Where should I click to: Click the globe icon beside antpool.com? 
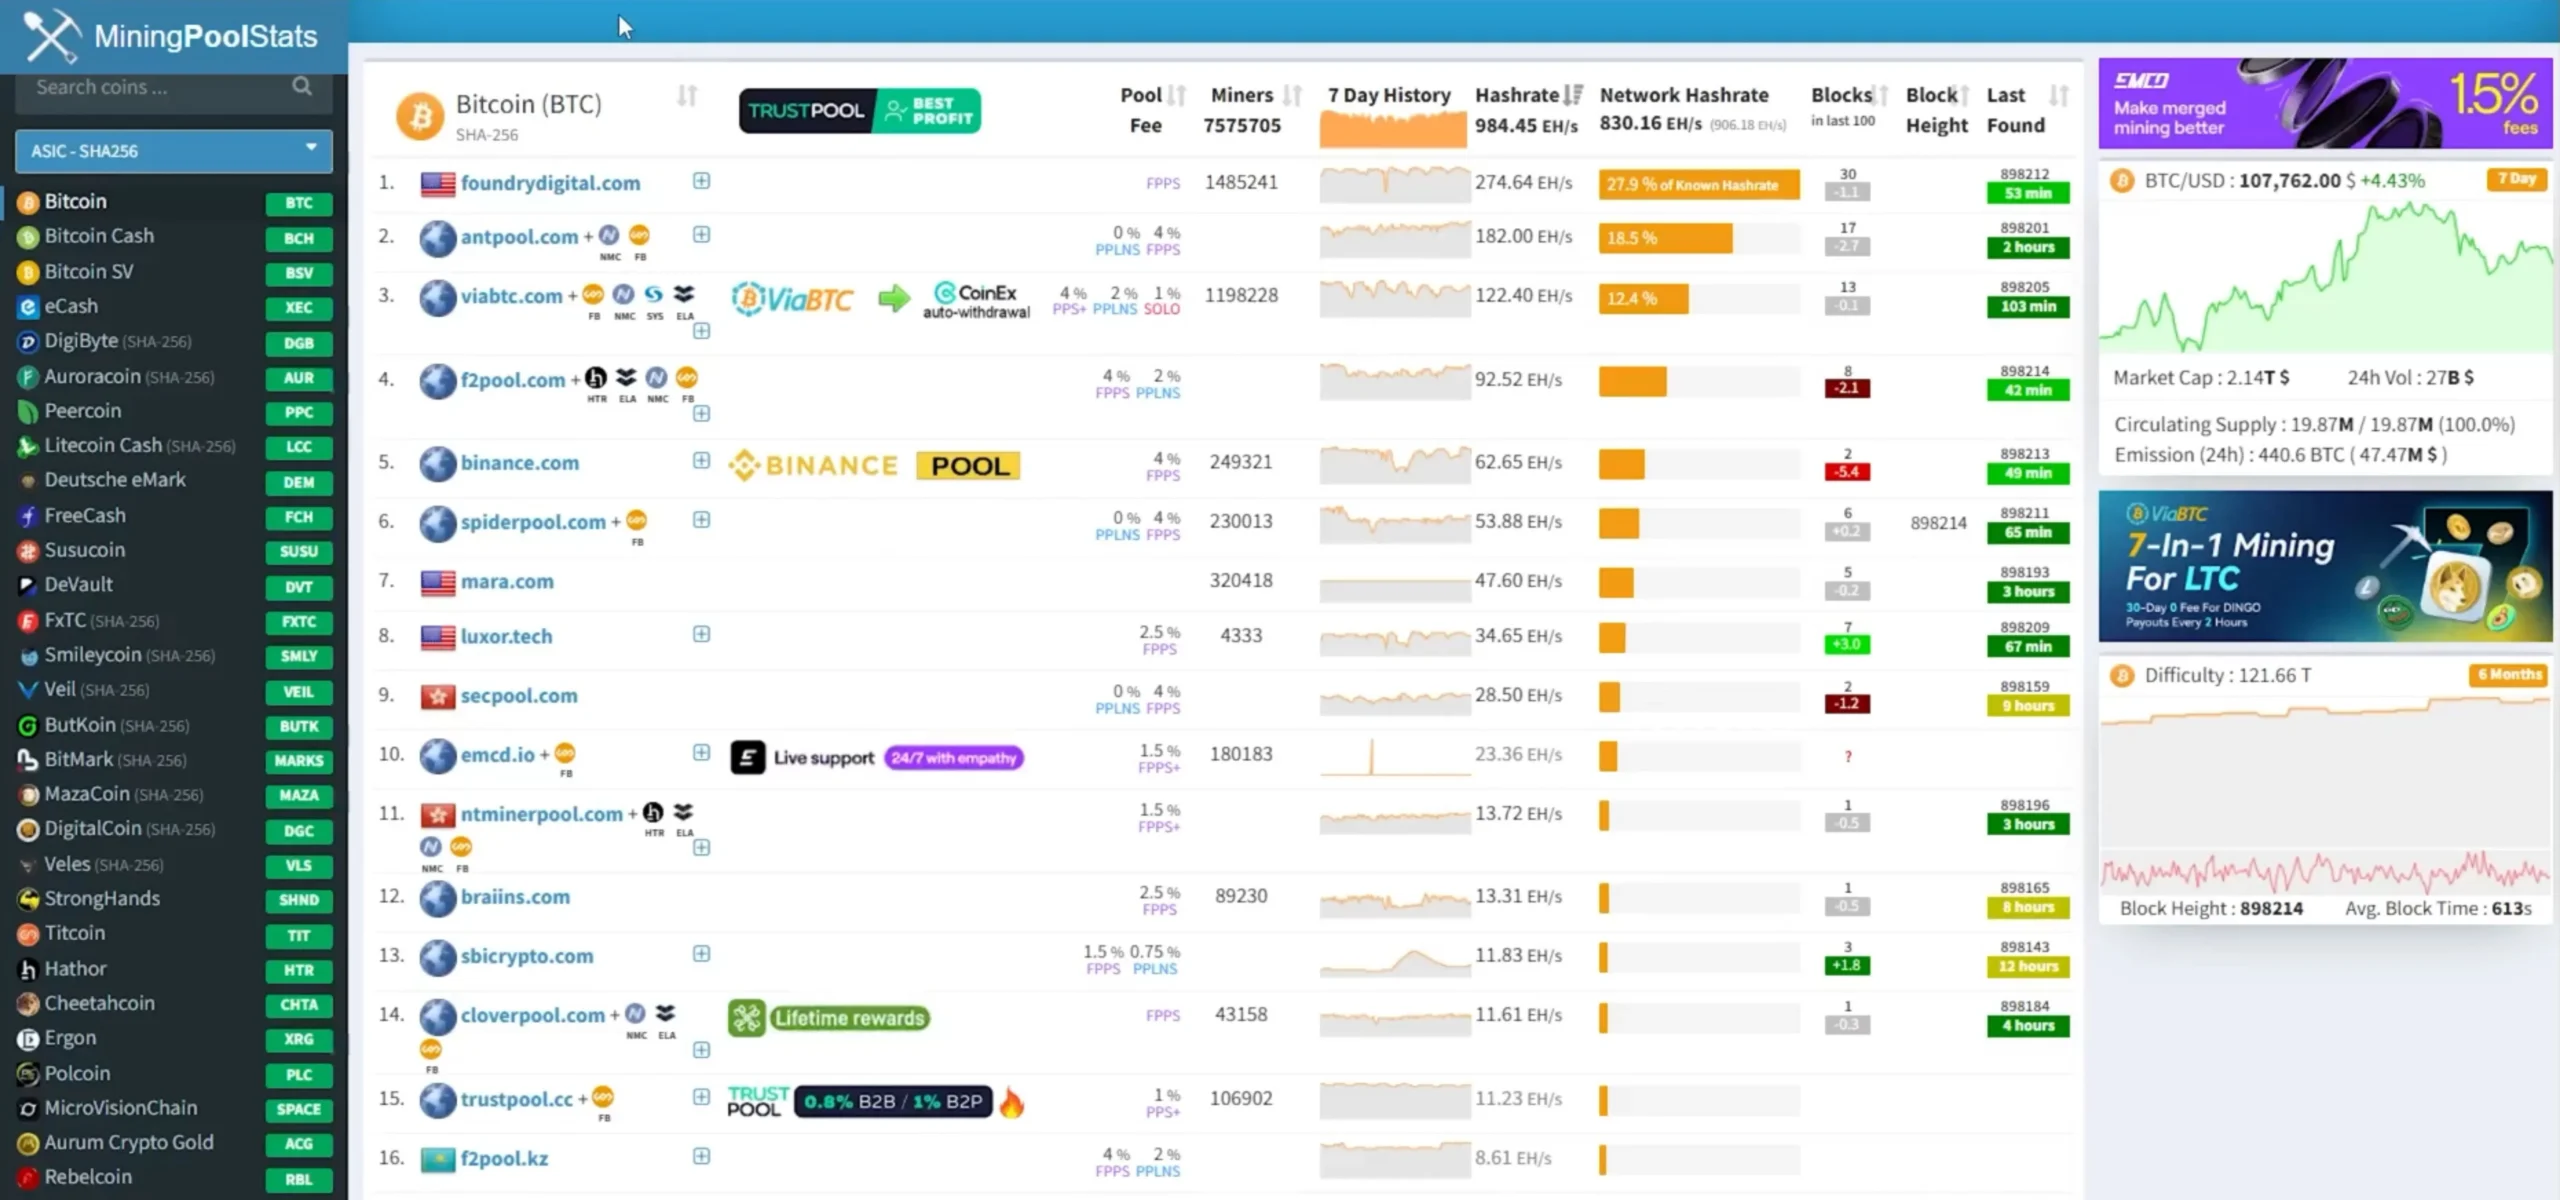coord(438,238)
